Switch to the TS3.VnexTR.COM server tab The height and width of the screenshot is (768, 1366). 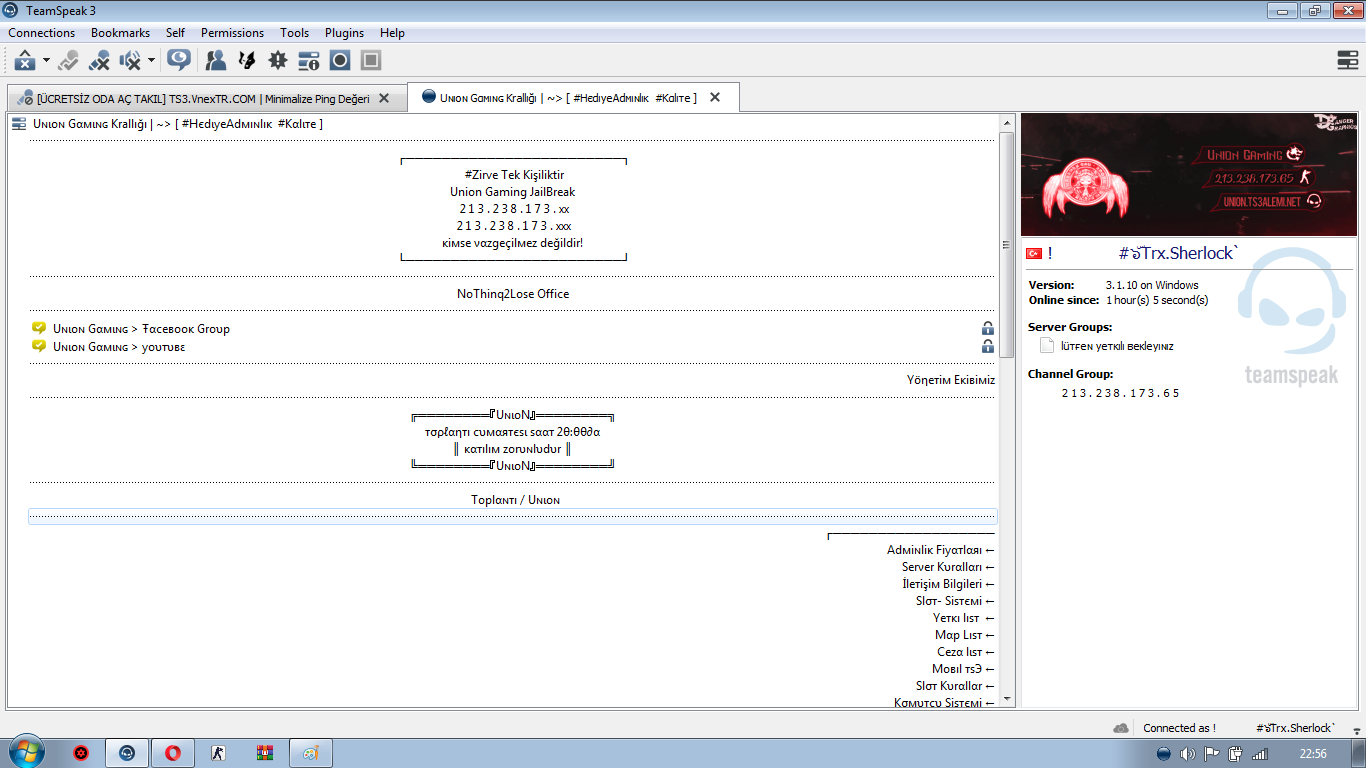click(207, 99)
